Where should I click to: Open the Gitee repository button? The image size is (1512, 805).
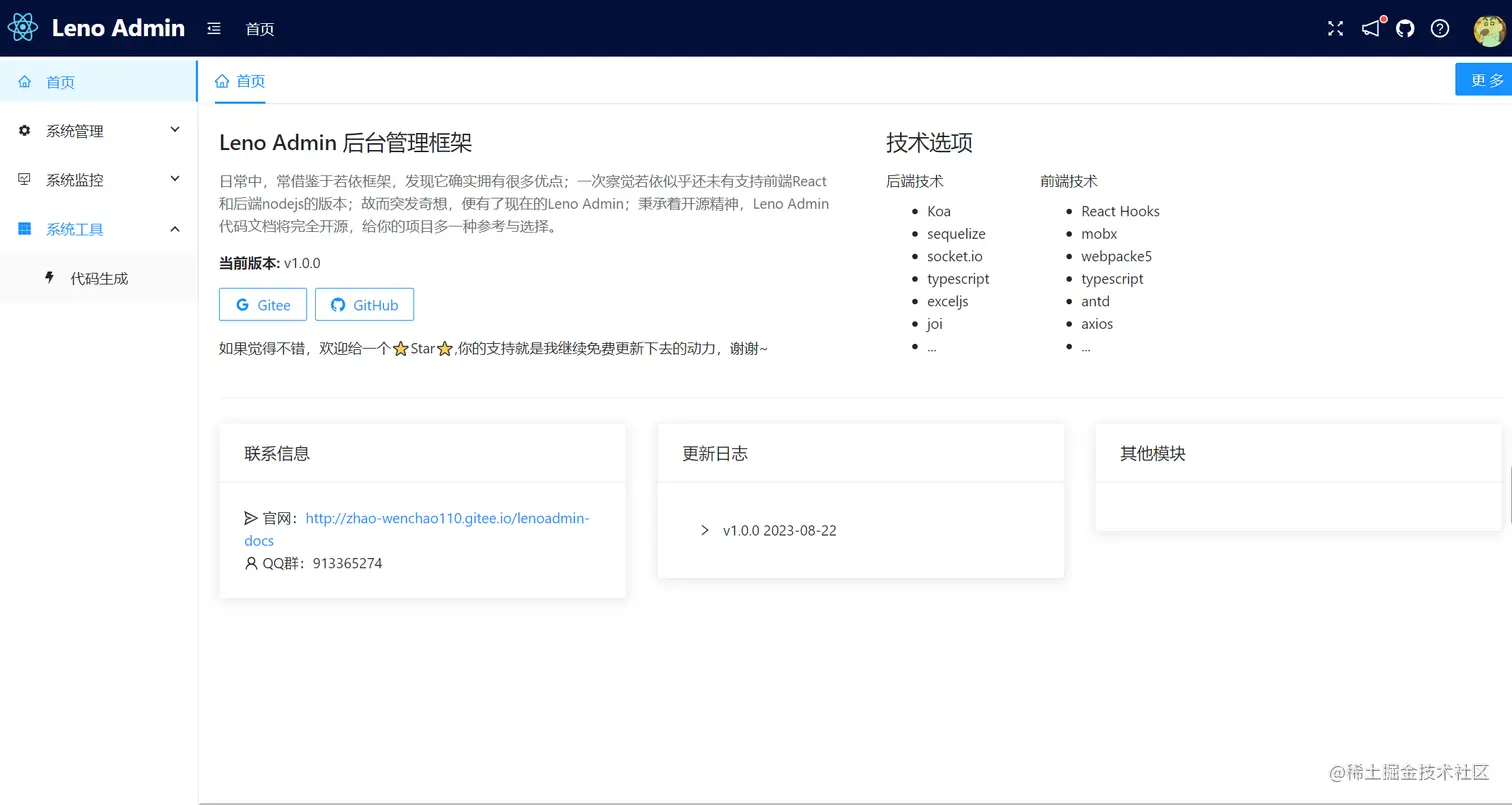(x=263, y=305)
